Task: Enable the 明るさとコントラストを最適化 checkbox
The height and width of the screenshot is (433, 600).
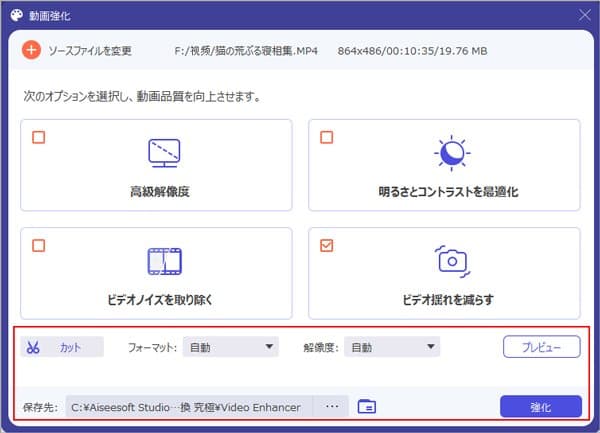Action: (x=326, y=137)
